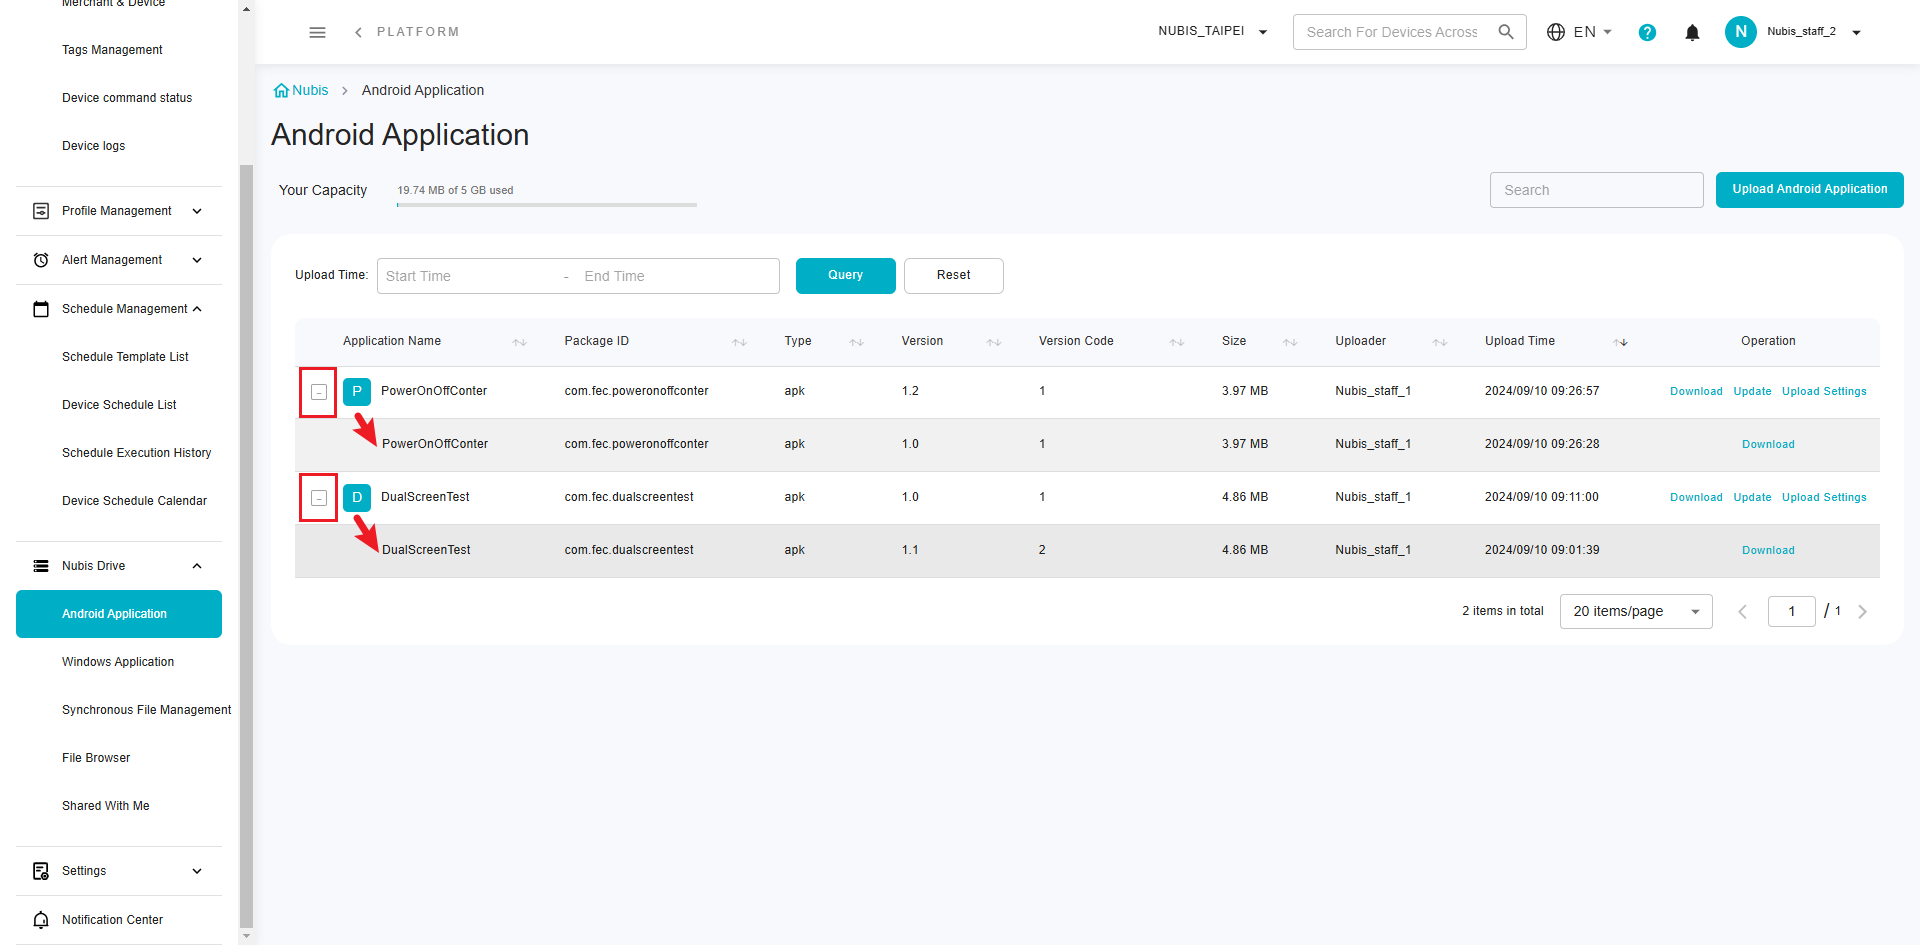Open Upload Settings for DualScreenTest
This screenshot has width=1920, height=945.
[x=1824, y=498]
